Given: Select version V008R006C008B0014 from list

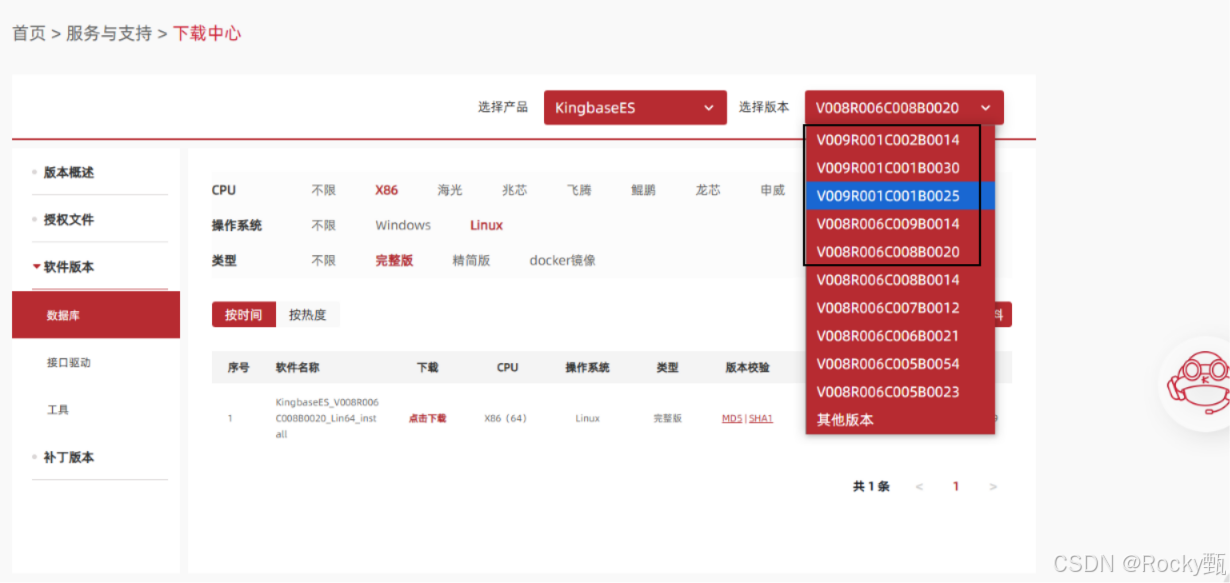Looking at the screenshot, I should tap(900, 280).
